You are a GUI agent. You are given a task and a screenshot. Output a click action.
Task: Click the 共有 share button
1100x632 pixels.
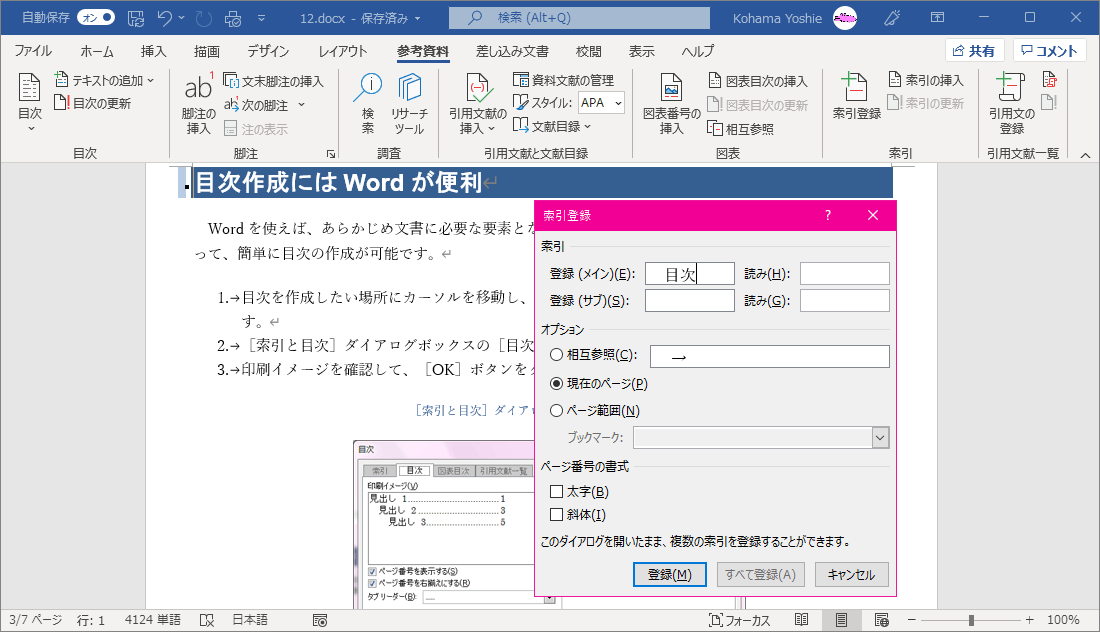(x=974, y=51)
